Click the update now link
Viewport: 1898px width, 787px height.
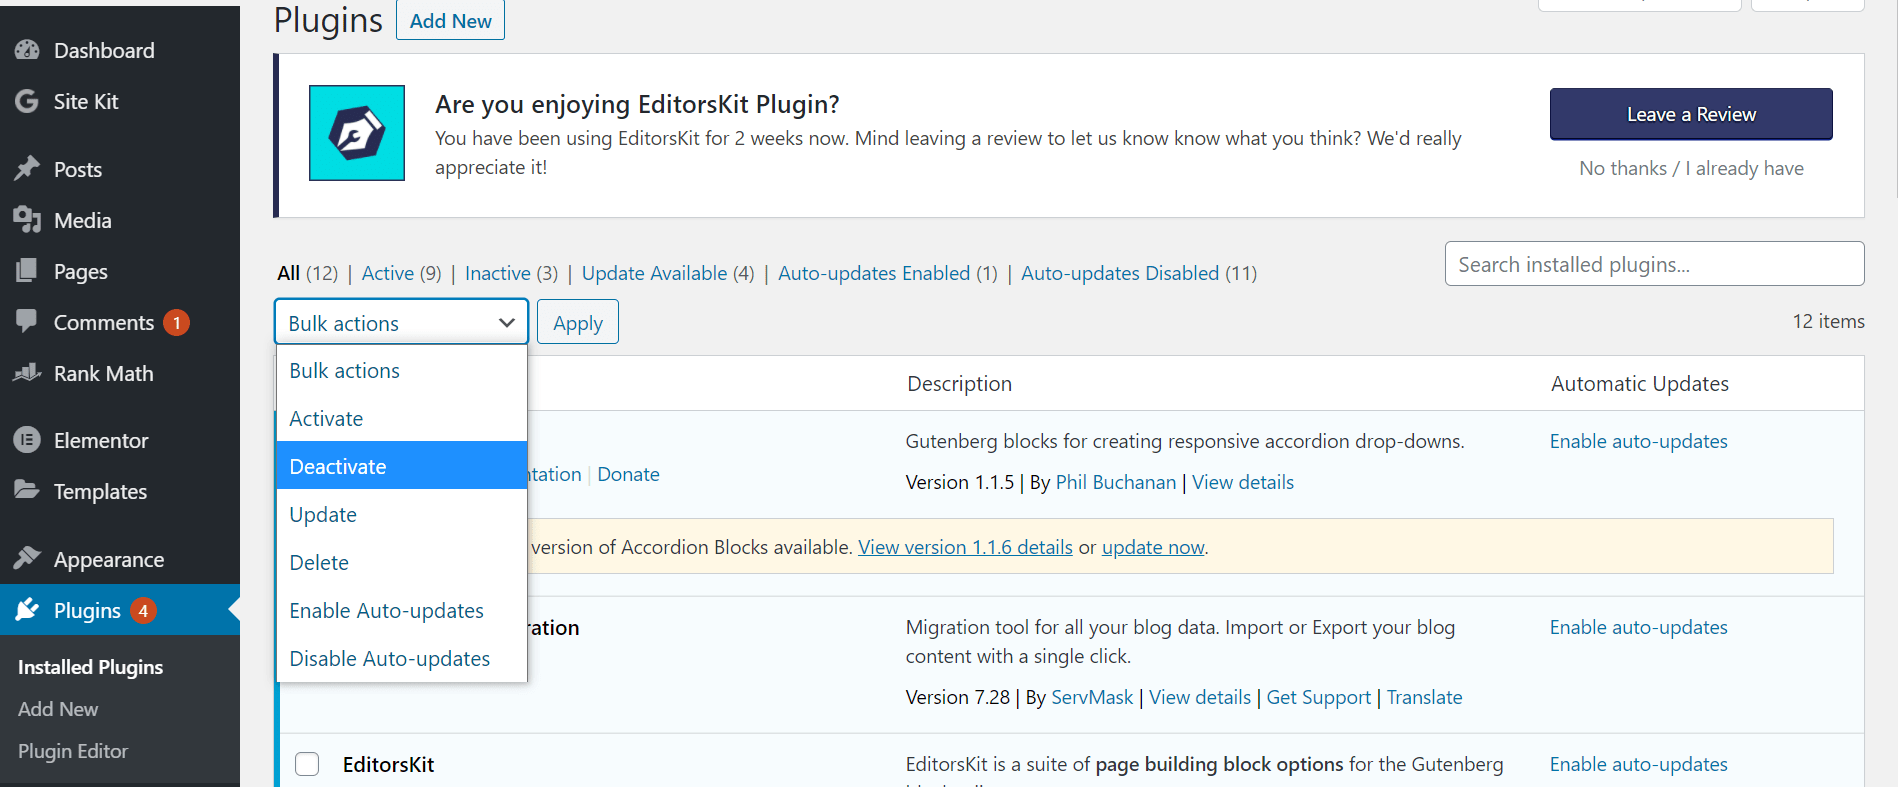1153,547
